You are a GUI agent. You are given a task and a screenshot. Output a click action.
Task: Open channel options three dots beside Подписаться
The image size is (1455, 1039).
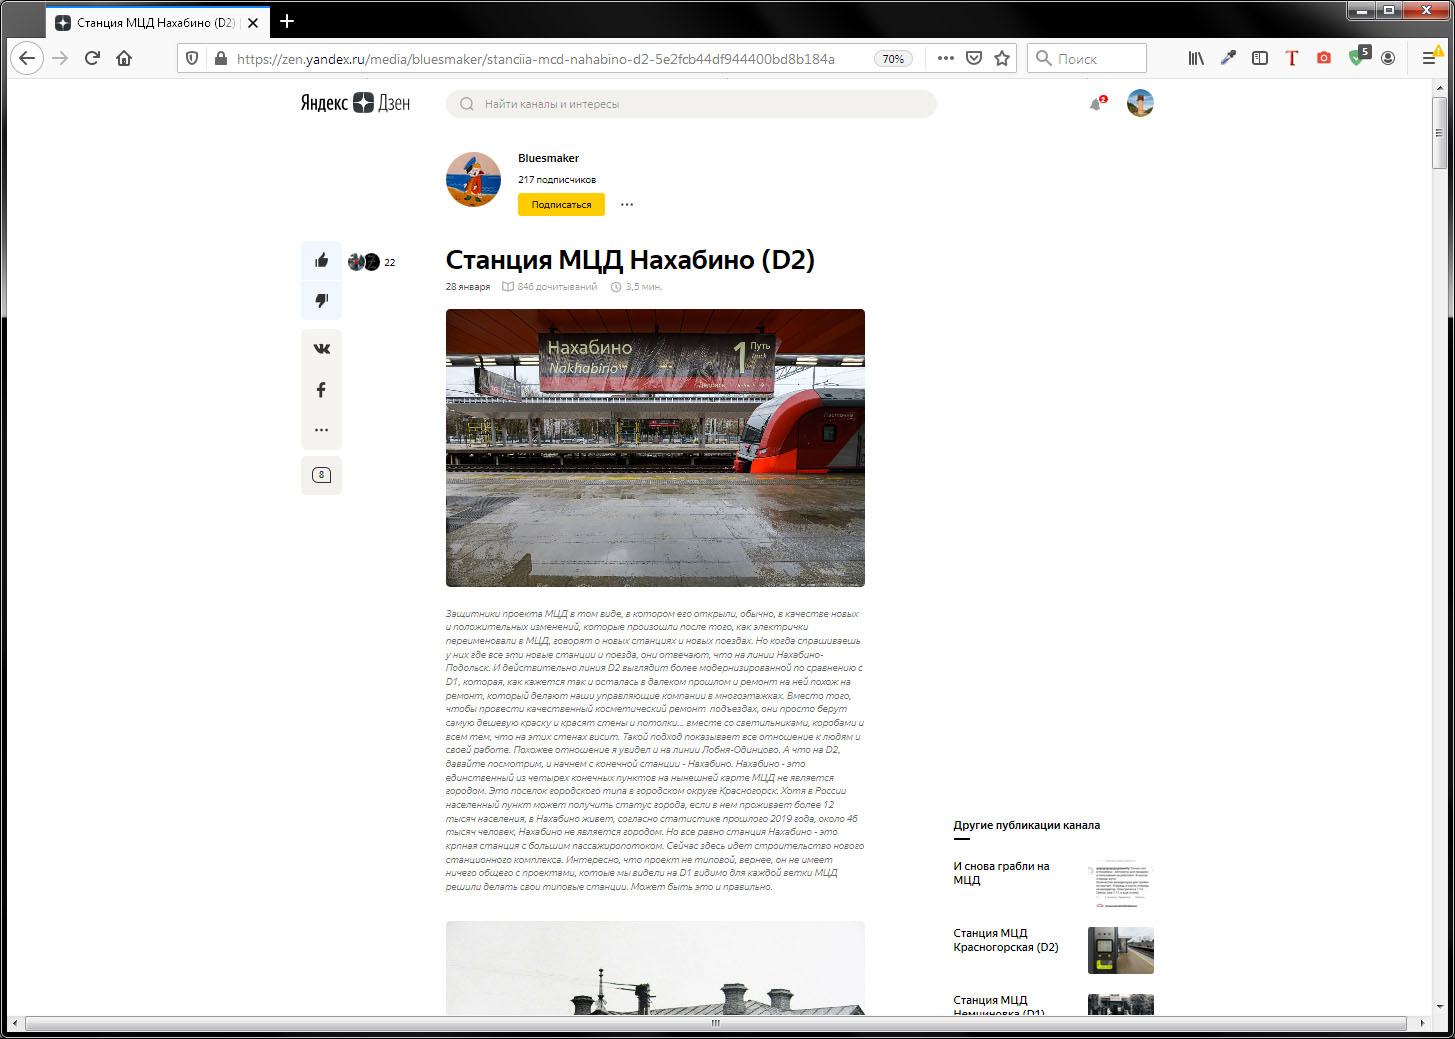coord(627,204)
